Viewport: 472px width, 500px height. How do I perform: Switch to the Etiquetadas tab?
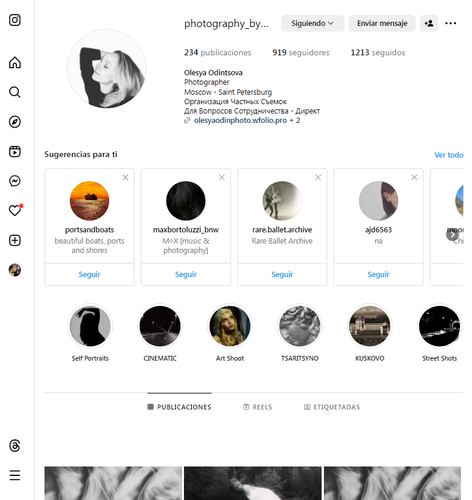click(332, 407)
